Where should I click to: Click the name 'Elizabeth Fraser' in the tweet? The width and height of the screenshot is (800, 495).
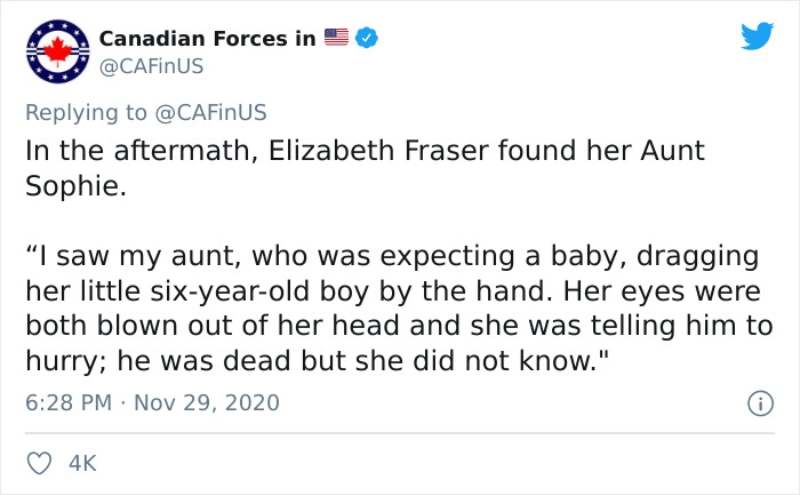(x=378, y=151)
